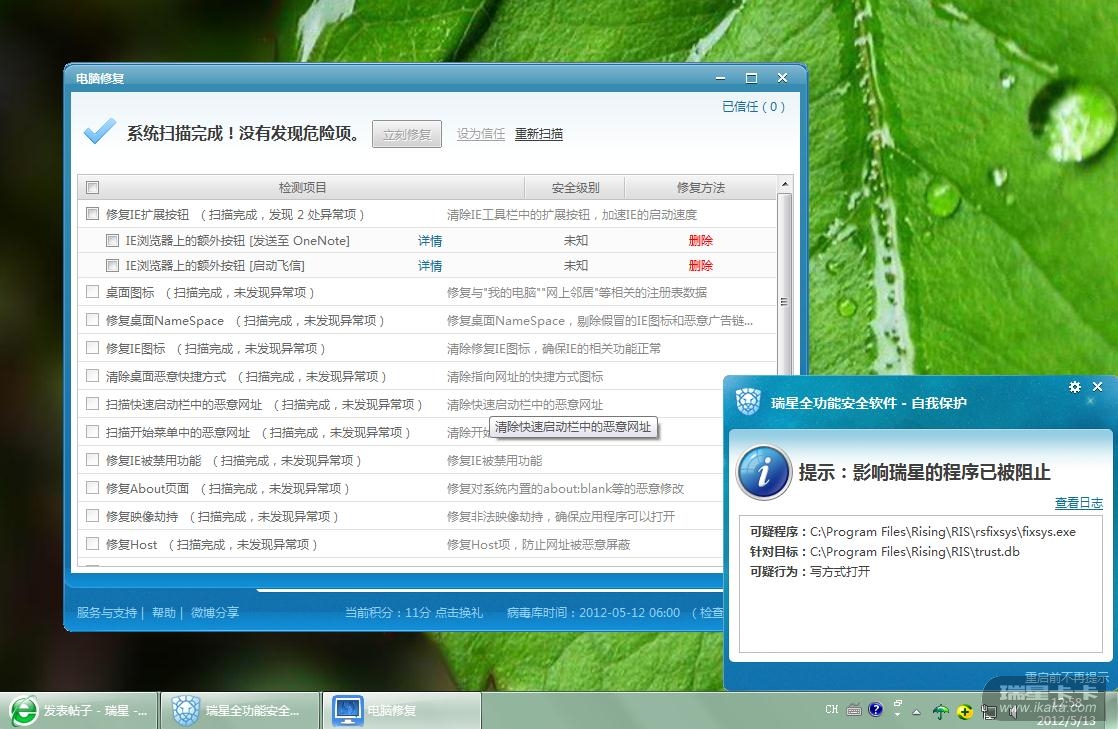Switch to 电脑修复 taskbar window

click(402, 710)
